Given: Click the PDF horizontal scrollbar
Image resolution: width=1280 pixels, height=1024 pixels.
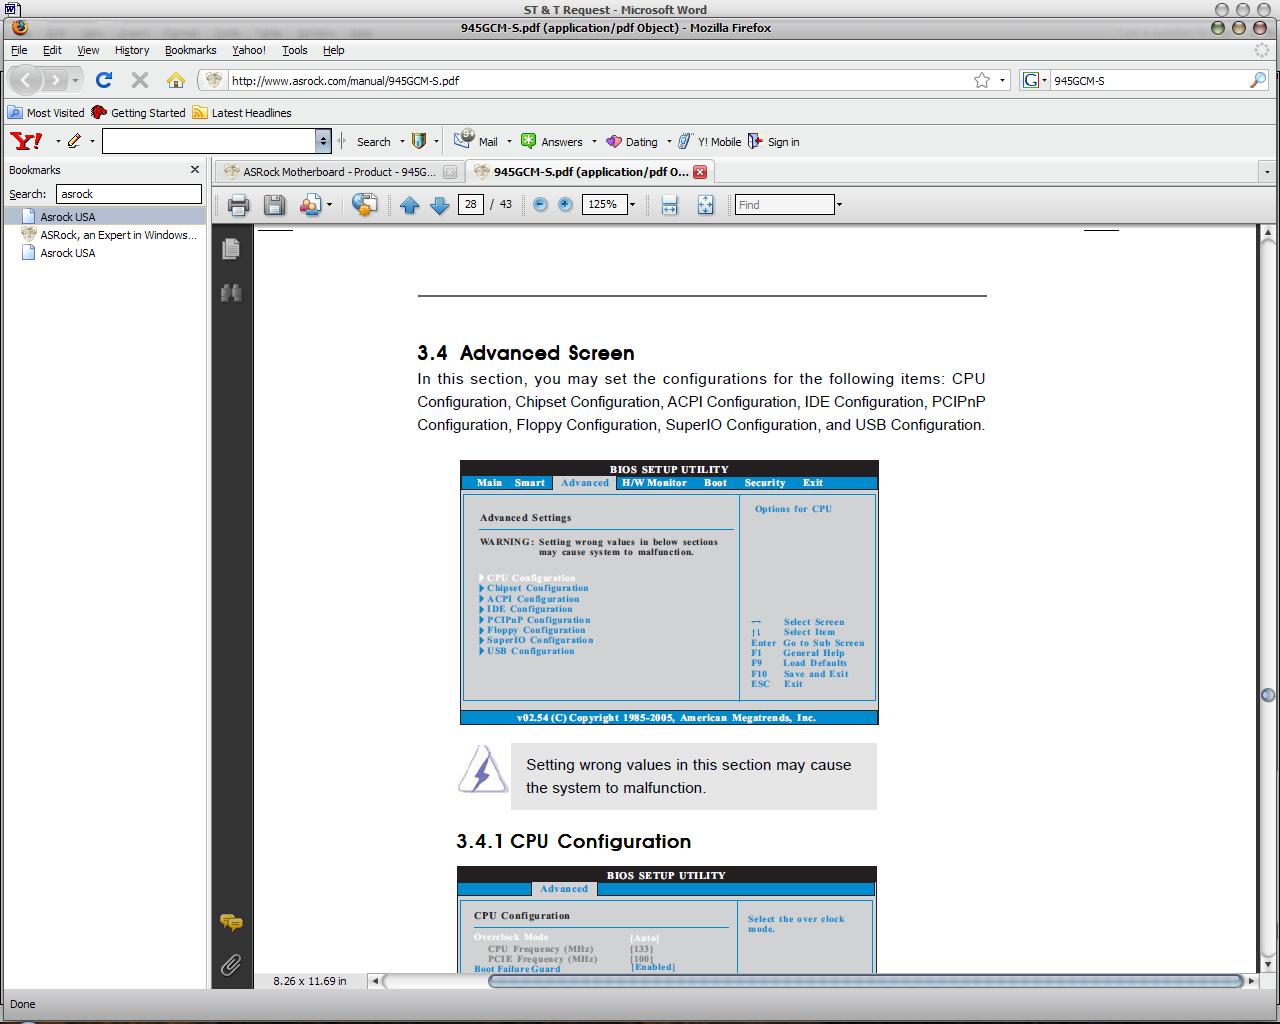Looking at the screenshot, I should (865, 981).
